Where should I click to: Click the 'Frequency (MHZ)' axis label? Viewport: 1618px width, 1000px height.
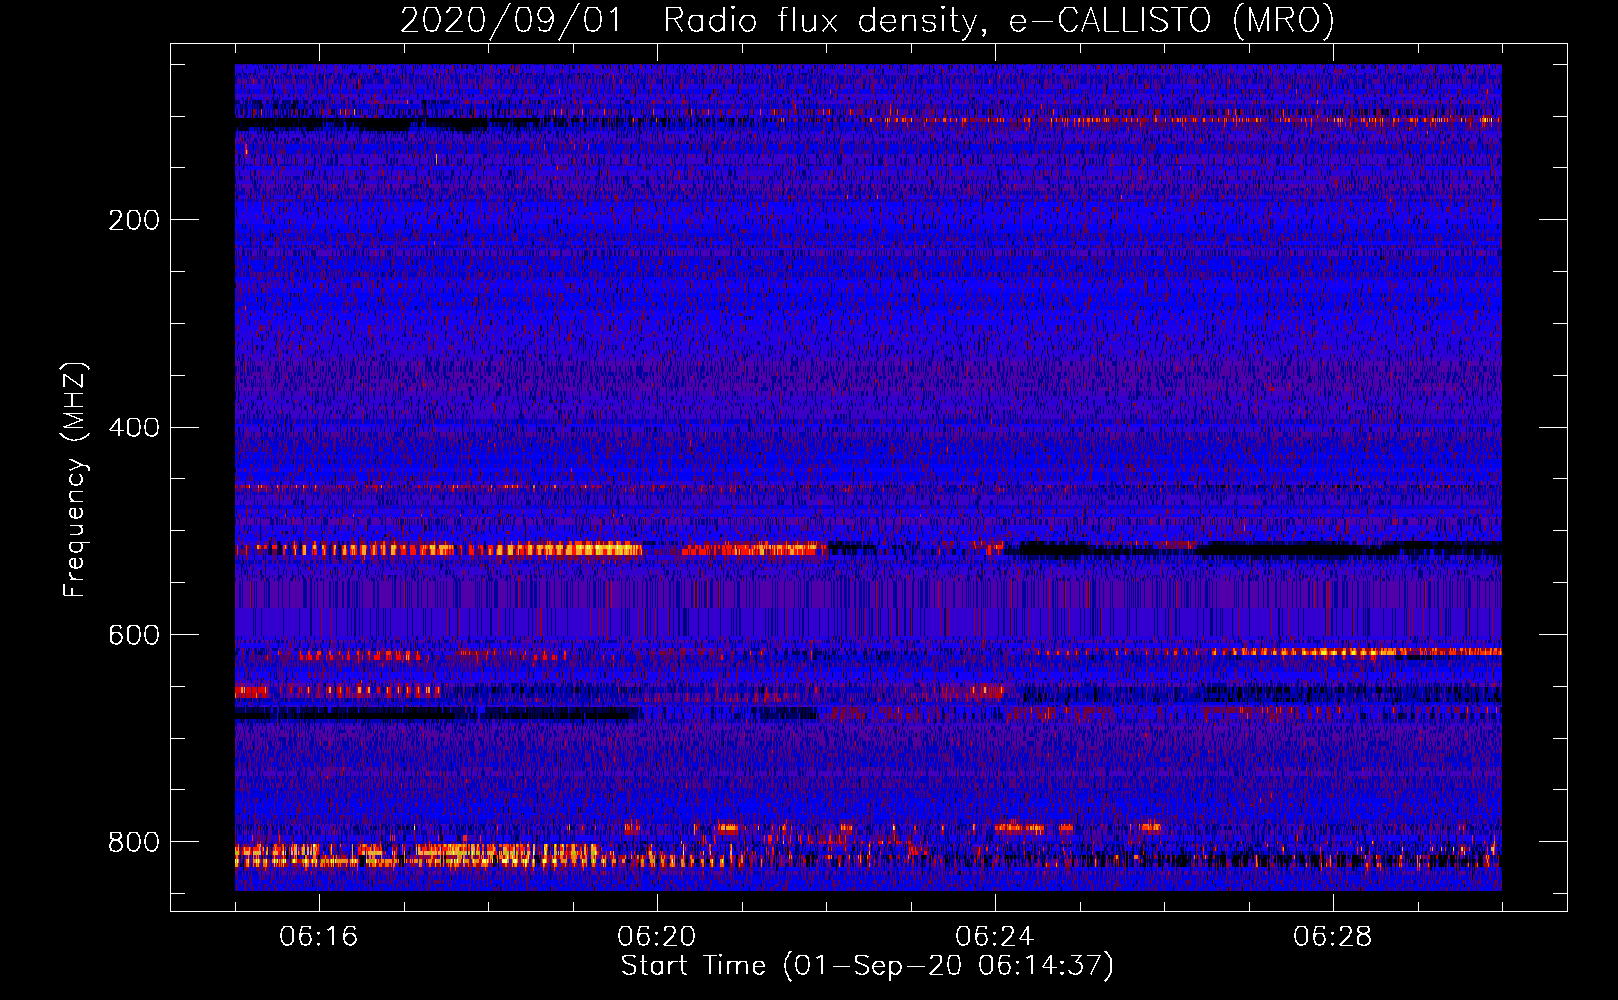75,480
